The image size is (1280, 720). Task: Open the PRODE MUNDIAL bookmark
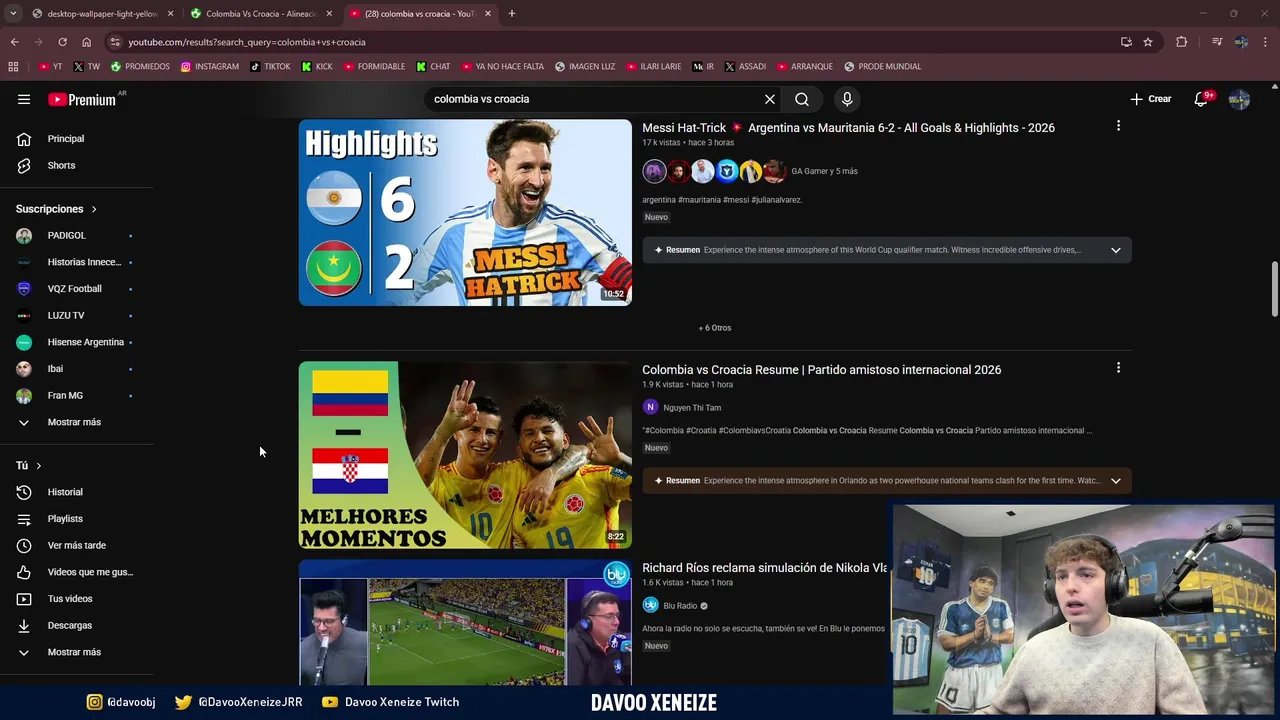click(882, 67)
